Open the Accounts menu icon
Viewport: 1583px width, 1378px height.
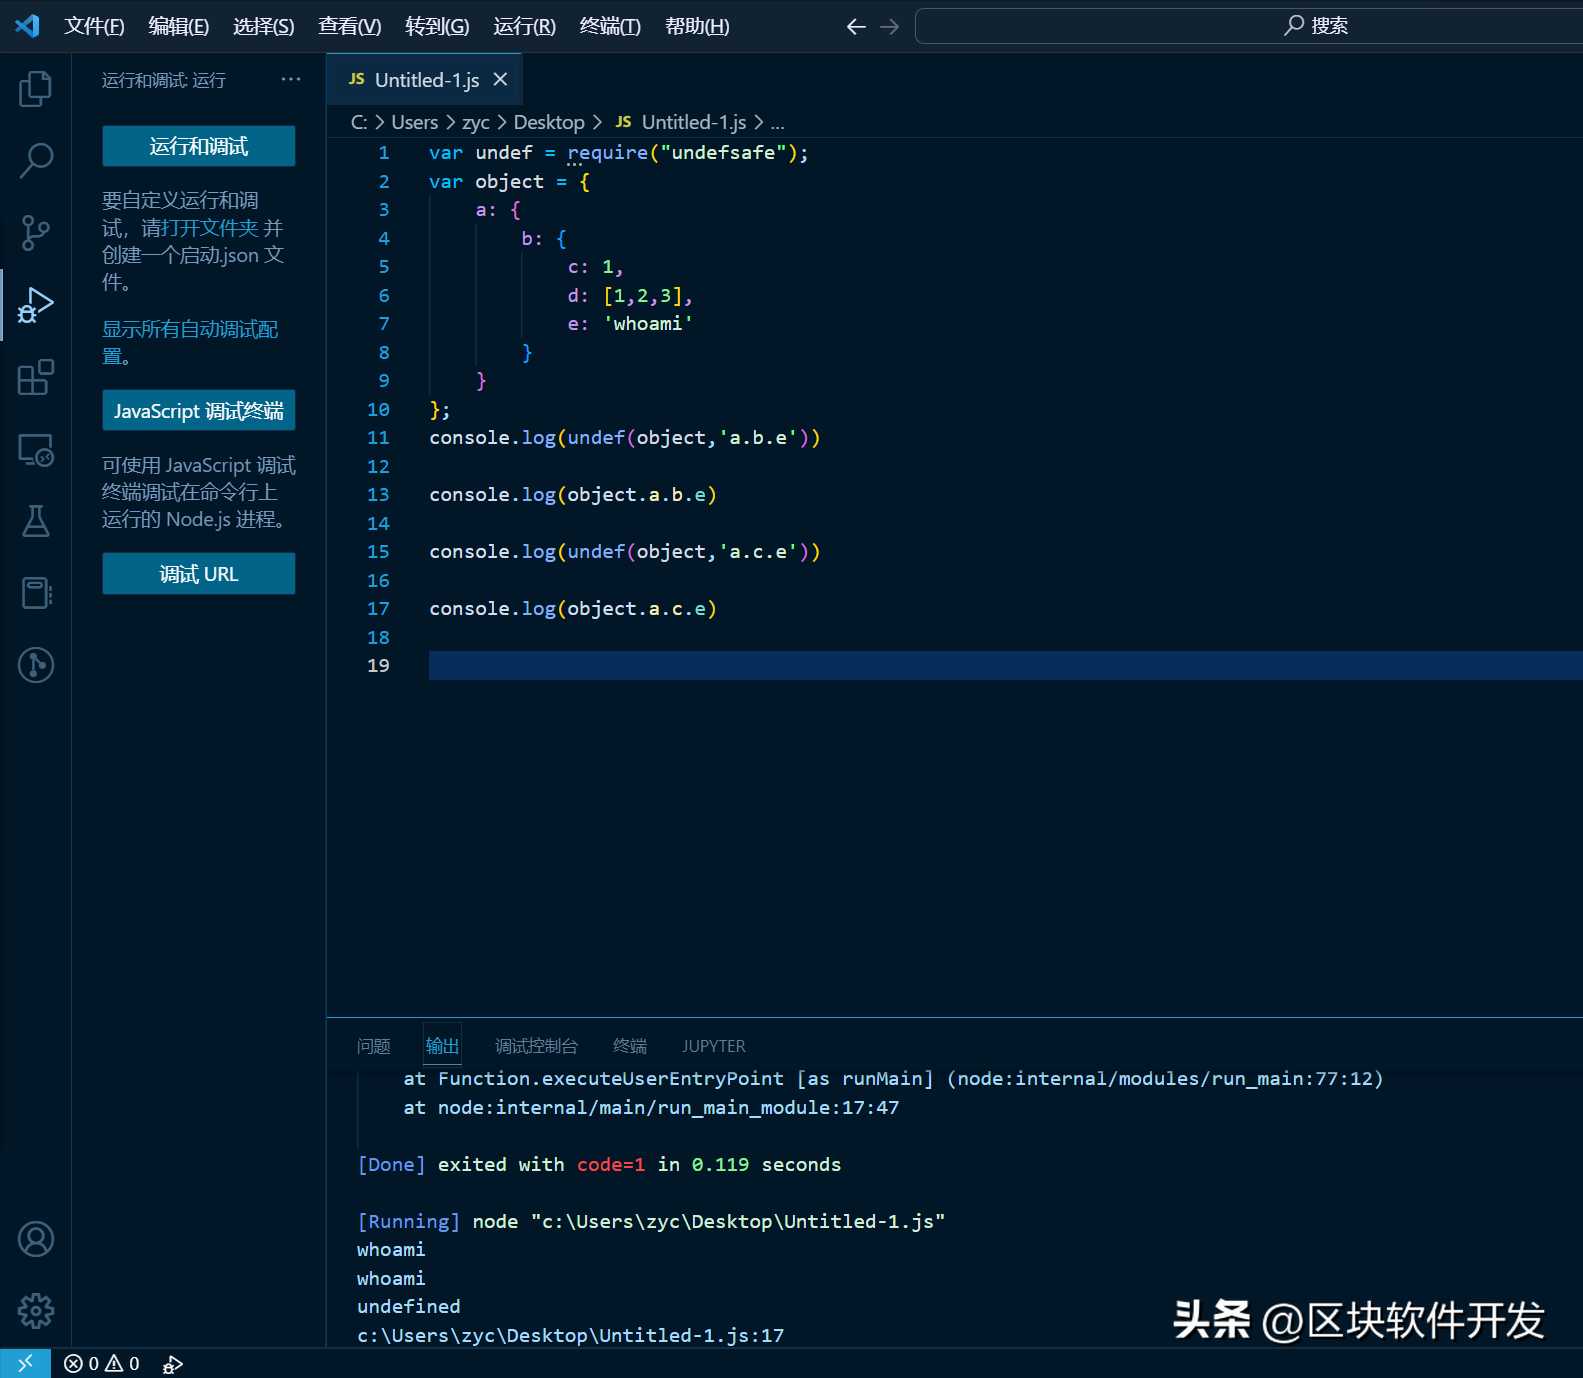(x=35, y=1239)
